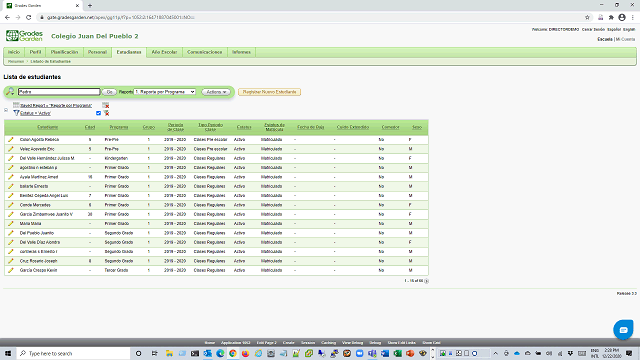Screen dimensions: 640x360
Task: Open the chat support bubble
Action: (623, 330)
